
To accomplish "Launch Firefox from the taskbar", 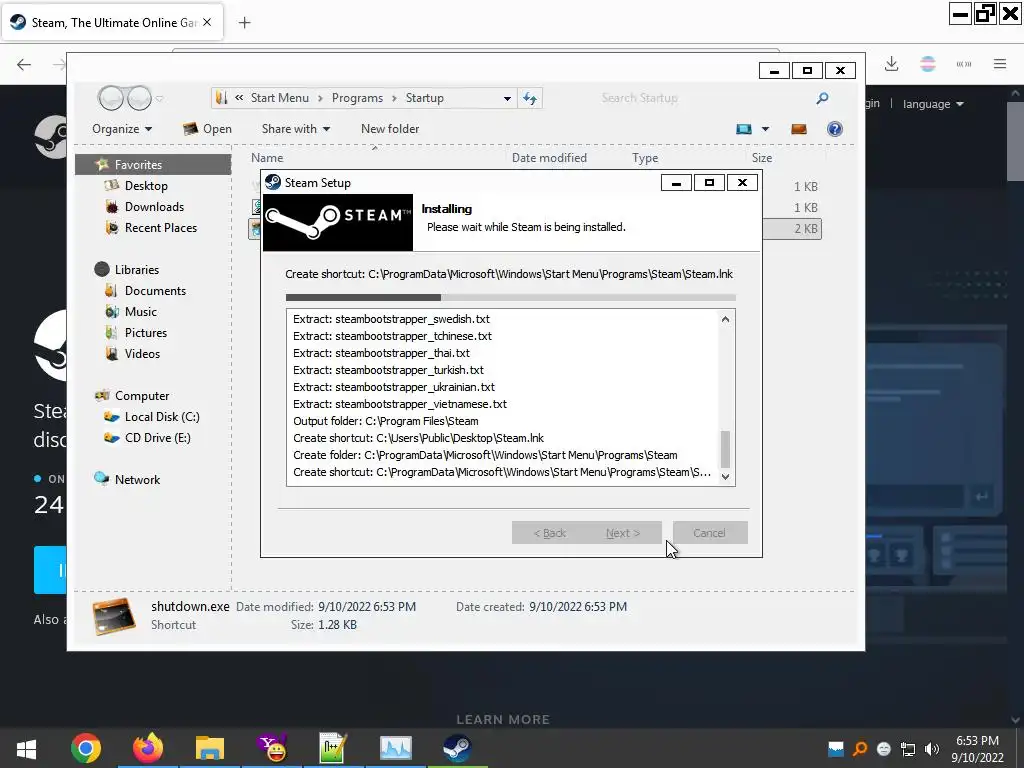I will coord(148,748).
